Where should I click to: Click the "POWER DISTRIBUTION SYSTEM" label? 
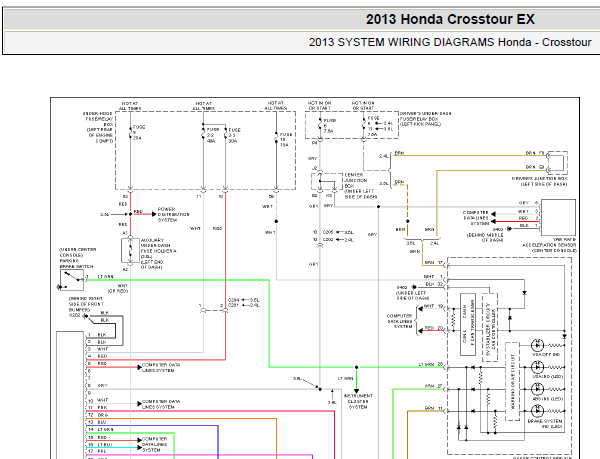173,215
